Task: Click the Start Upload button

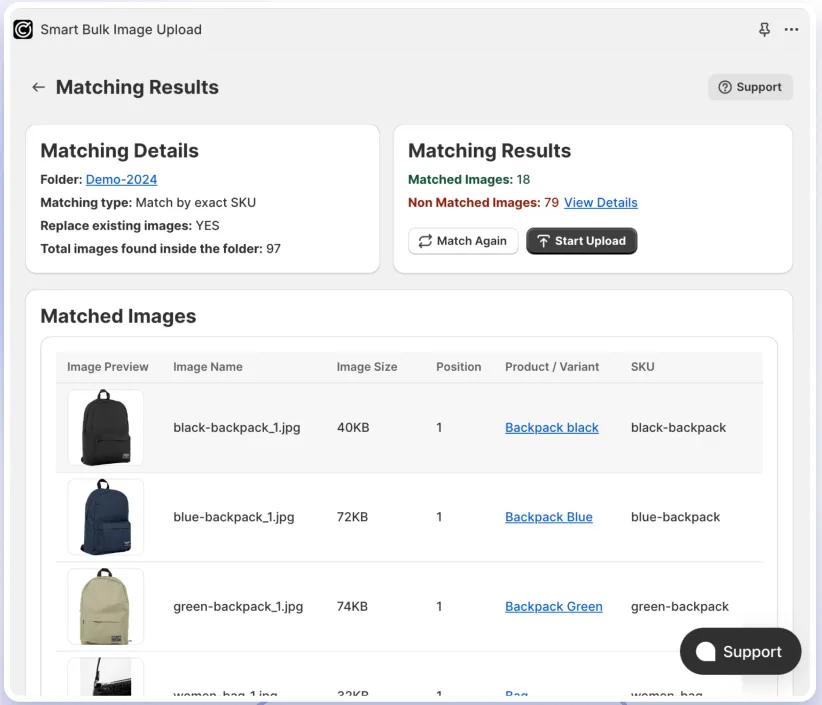Action: (x=581, y=241)
